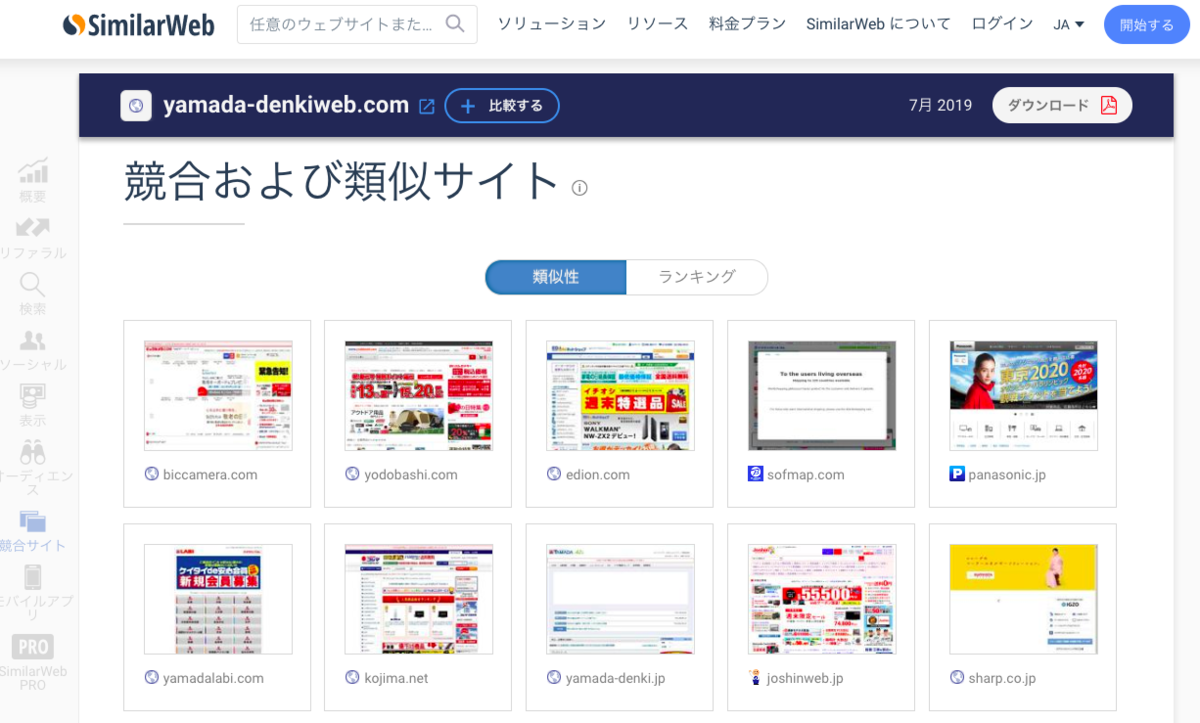1200x723 pixels.
Task: Switch to the ランキング view
Action: [x=697, y=277]
